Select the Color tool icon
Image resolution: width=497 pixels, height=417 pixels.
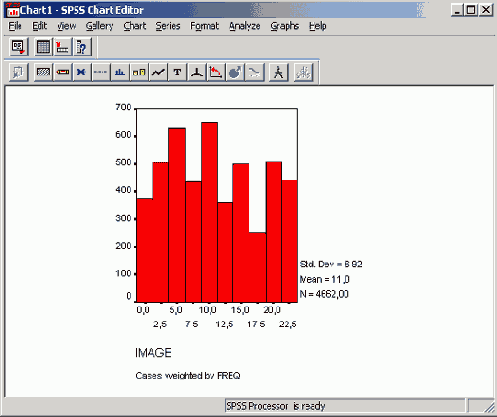63,72
